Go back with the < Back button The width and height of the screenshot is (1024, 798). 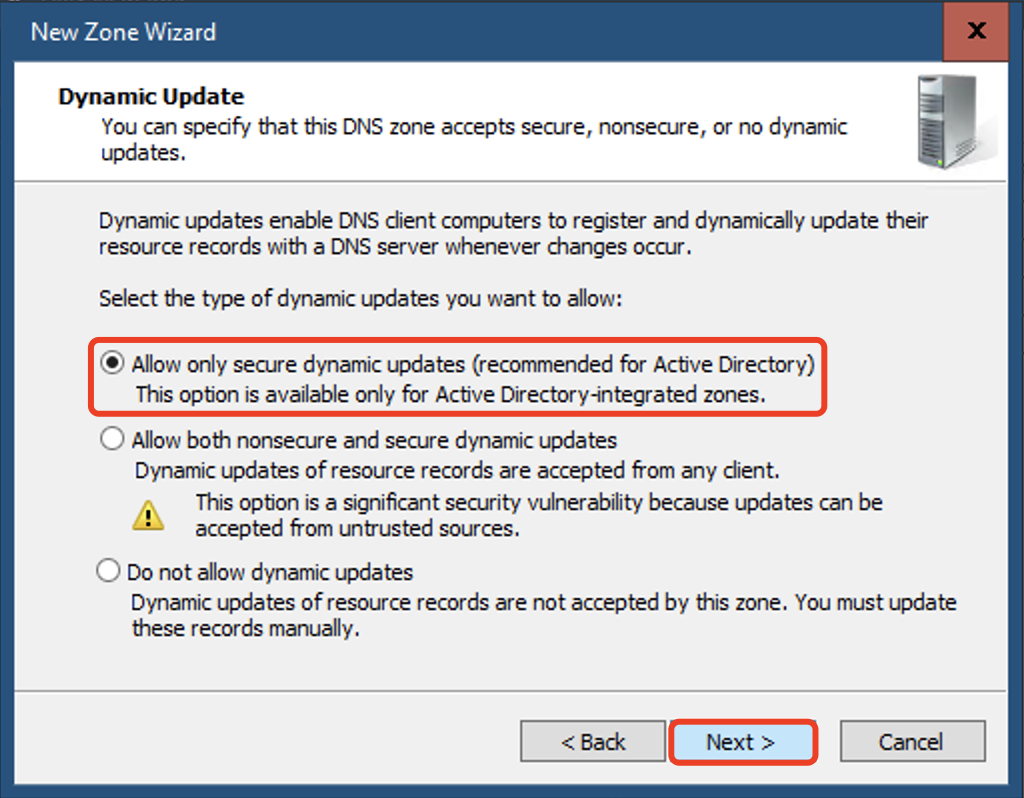(x=593, y=741)
